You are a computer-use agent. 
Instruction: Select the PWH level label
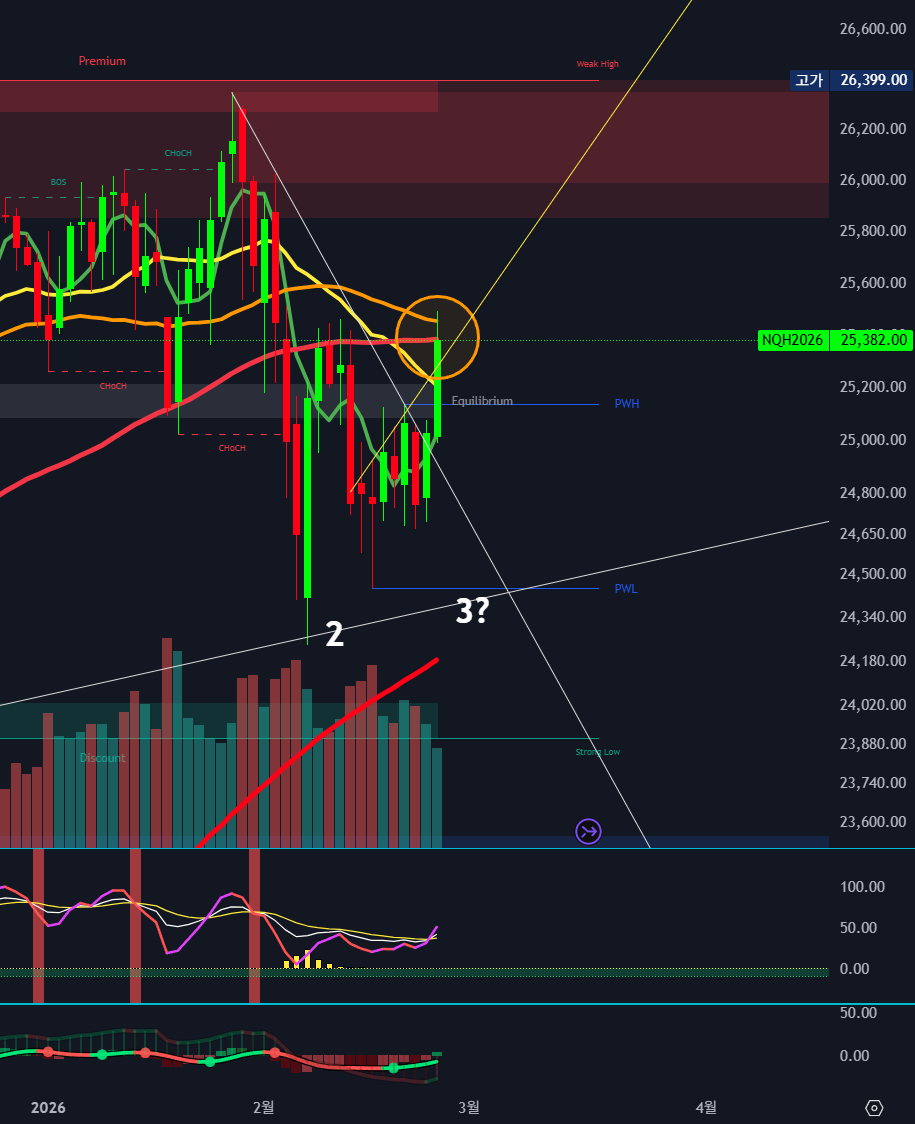(x=626, y=404)
